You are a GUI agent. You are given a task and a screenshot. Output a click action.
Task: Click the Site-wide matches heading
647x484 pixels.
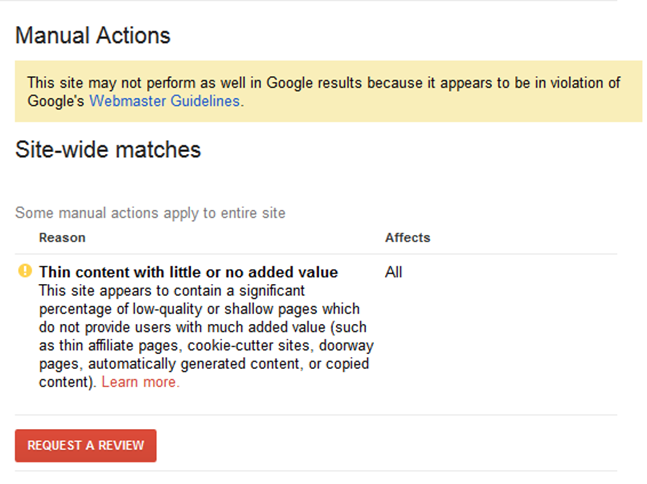108,150
